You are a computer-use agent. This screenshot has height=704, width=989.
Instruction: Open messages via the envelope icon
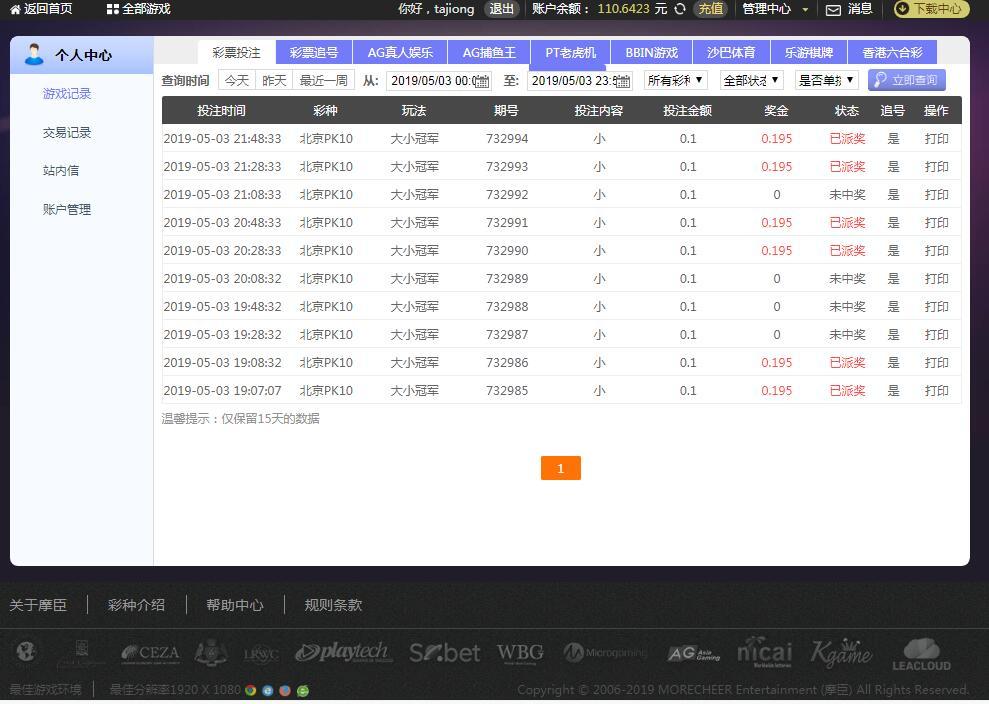tap(833, 10)
